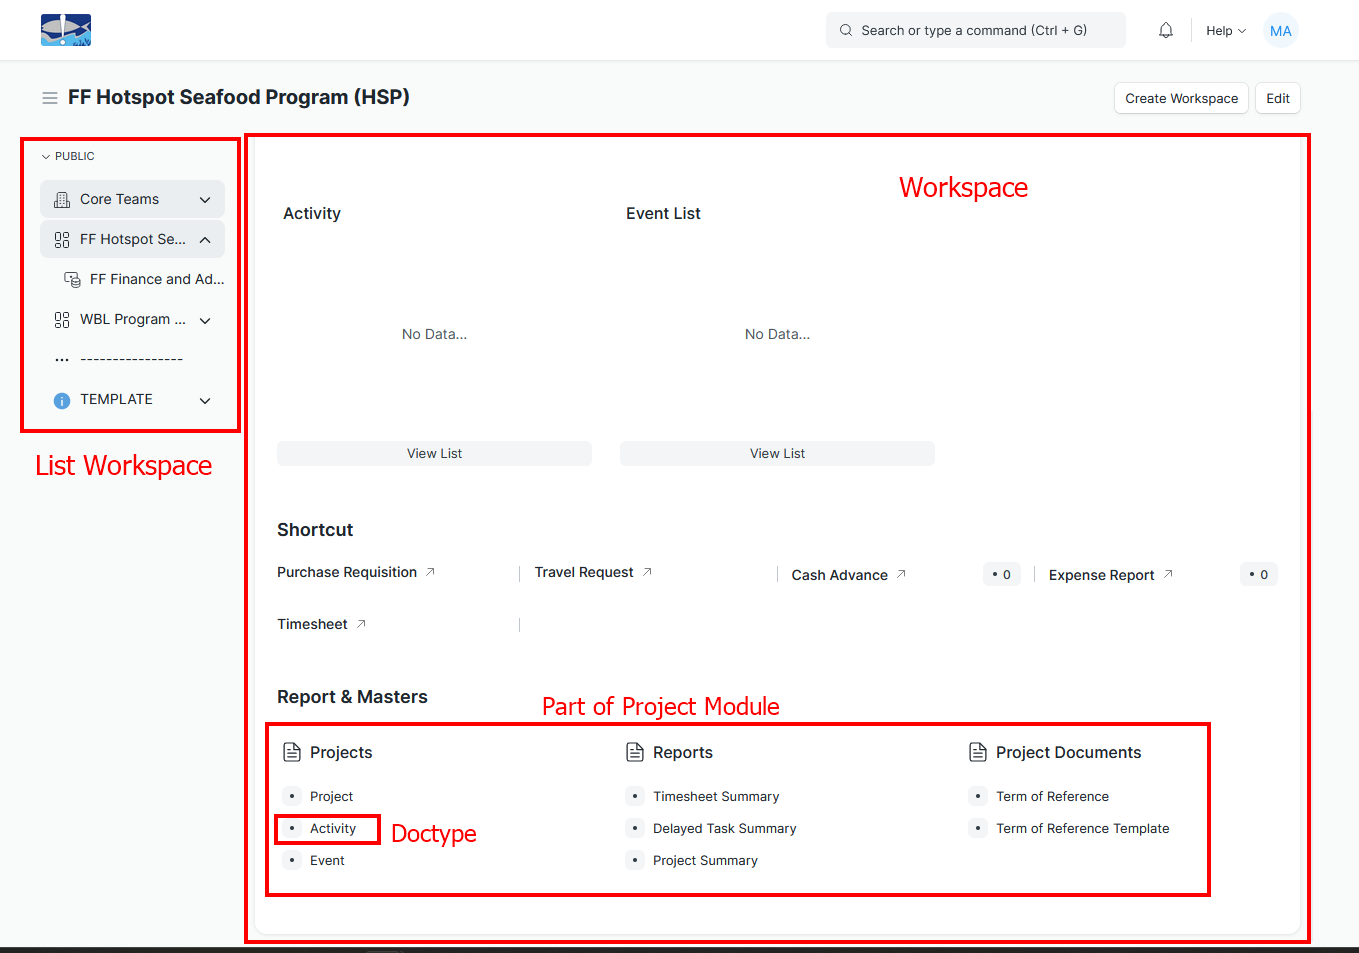Click the FF Finance and Ad... icon
This screenshot has height=953, width=1359.
tap(72, 280)
